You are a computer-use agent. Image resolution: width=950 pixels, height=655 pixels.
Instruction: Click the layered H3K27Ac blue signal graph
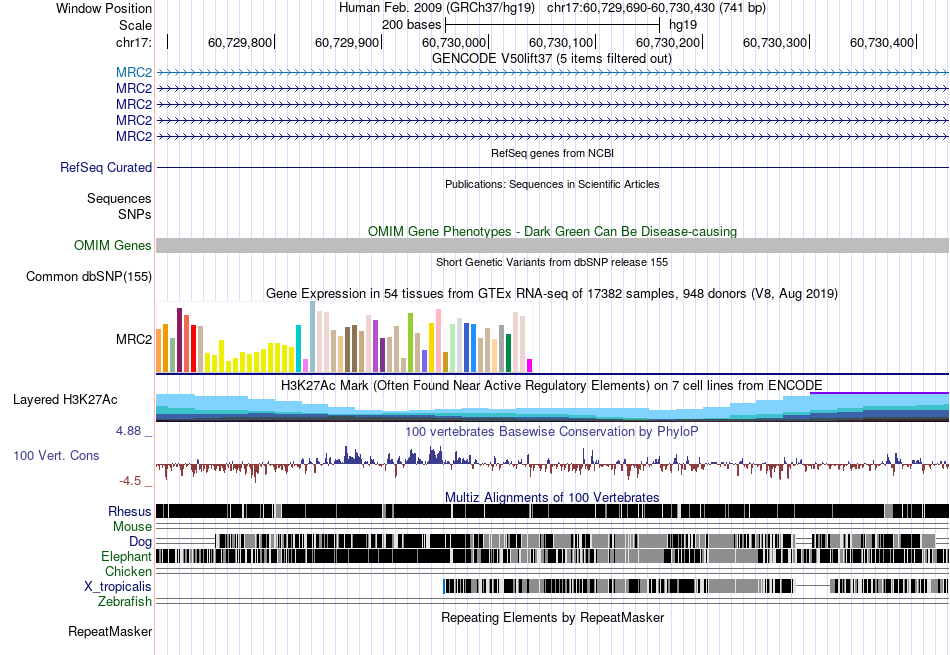(552, 407)
